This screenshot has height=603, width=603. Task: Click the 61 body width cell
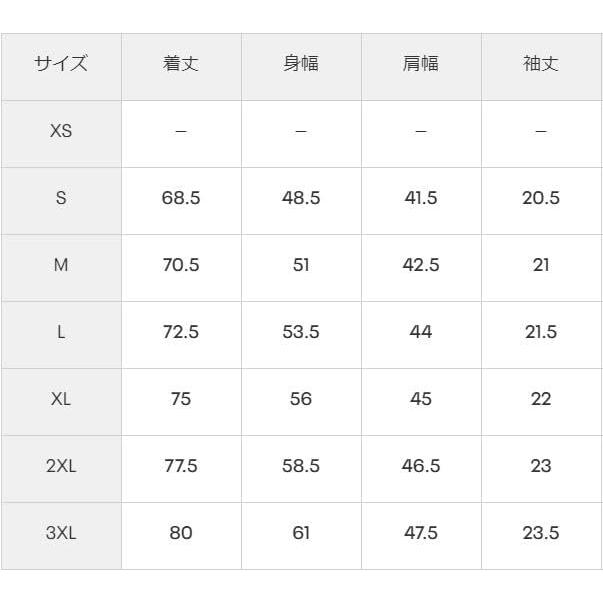[301, 536]
